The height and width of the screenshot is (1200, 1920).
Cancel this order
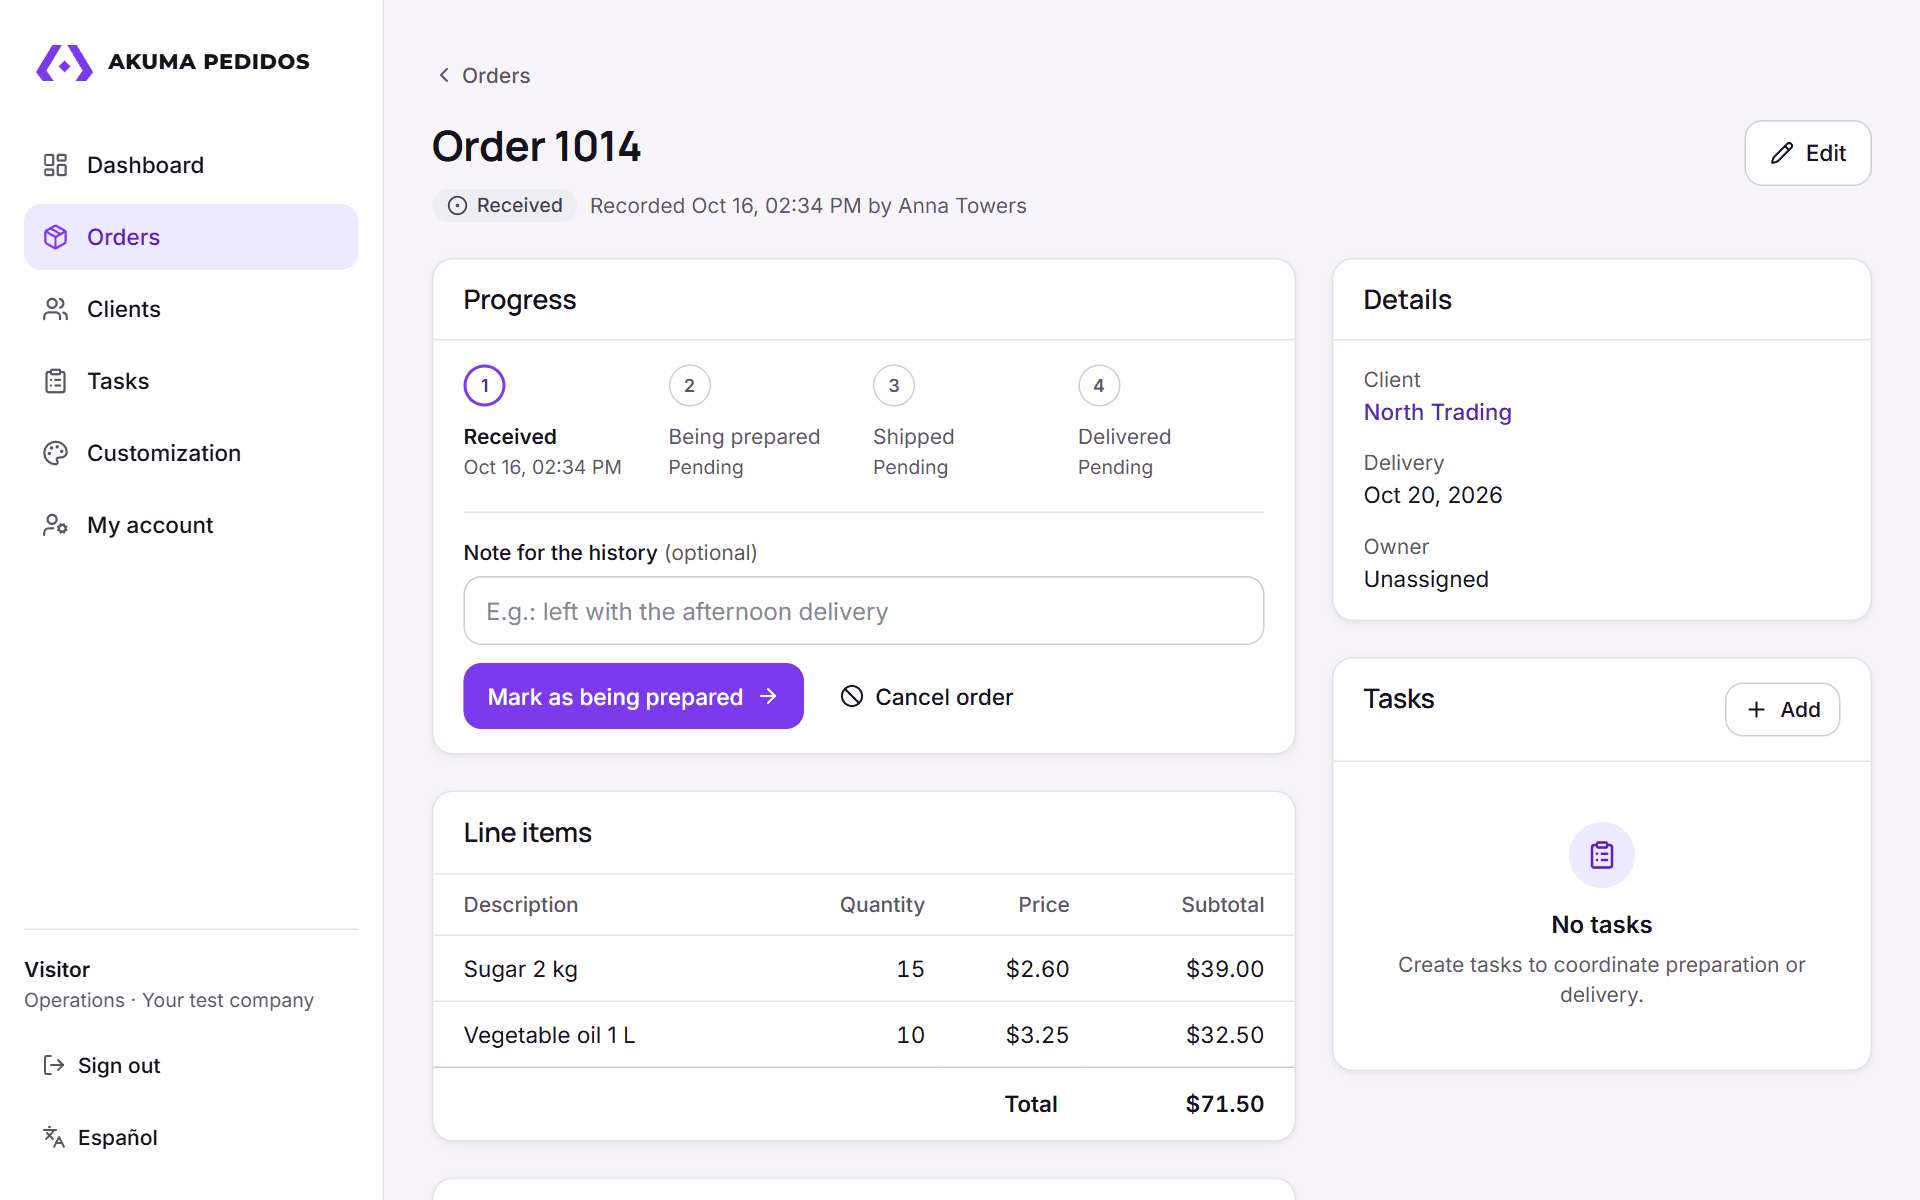[927, 696]
